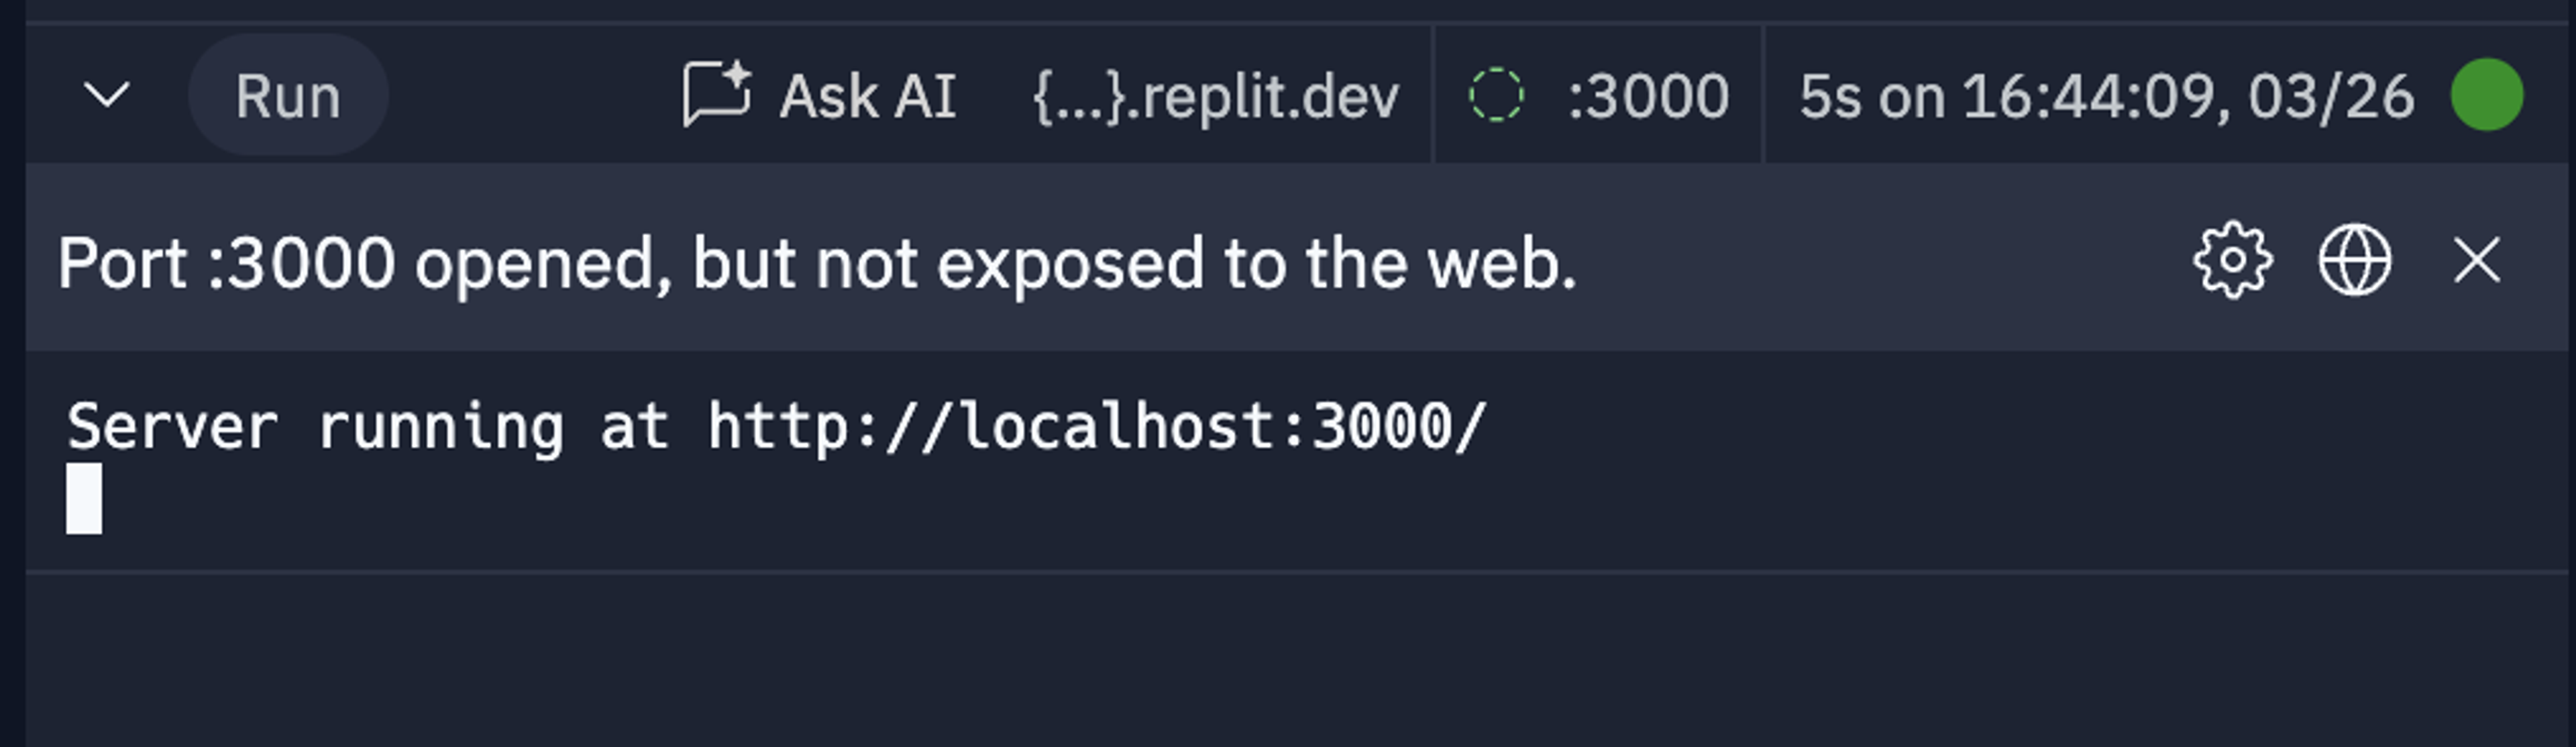2576x747 pixels.
Task: Collapse the run output with the chevron
Action: coord(106,95)
